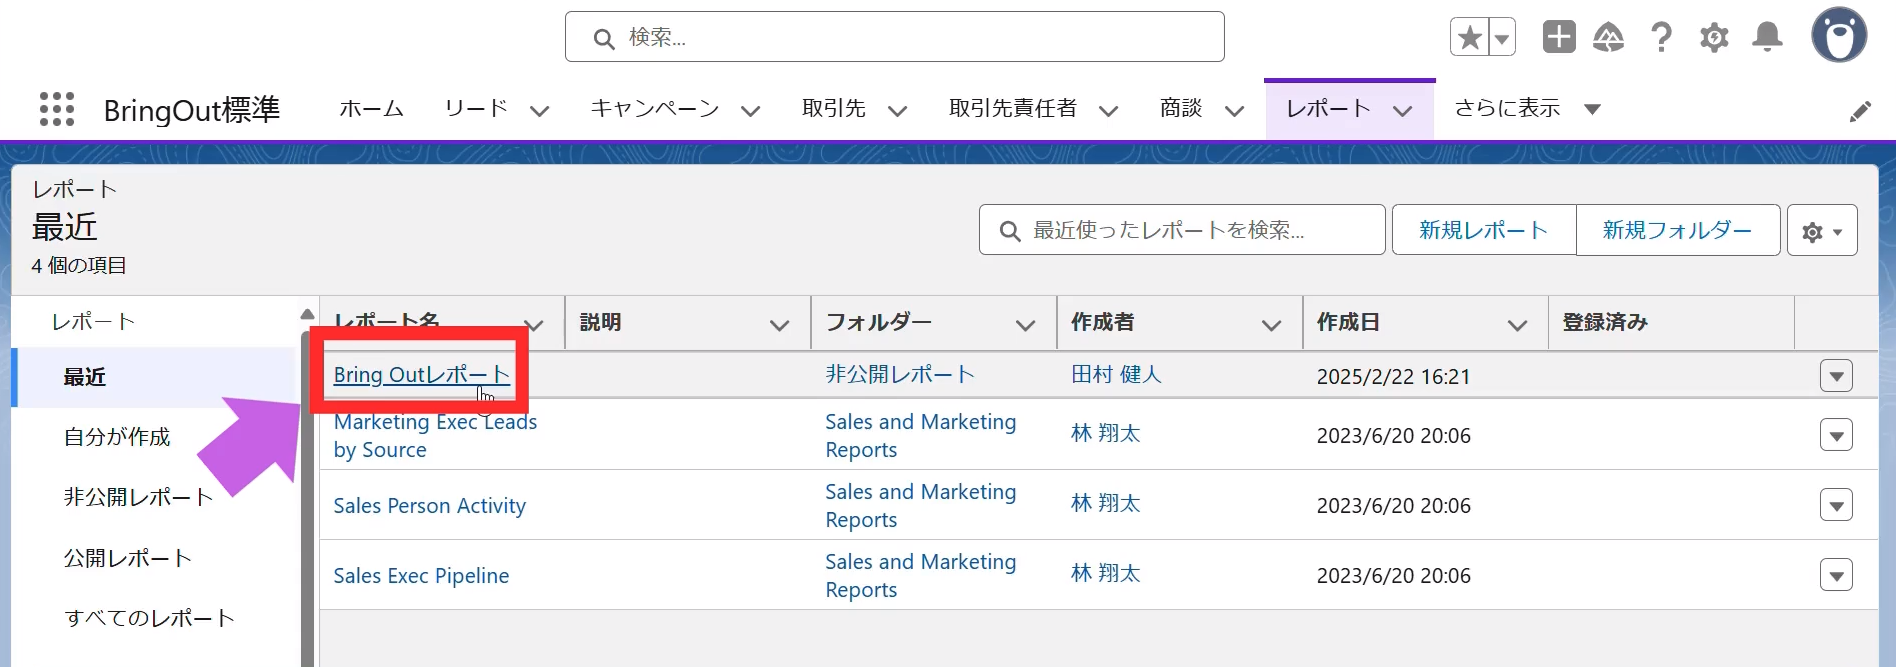This screenshot has height=667, width=1896.
Task: Open the favorites list dropdown arrow
Action: (1502, 38)
